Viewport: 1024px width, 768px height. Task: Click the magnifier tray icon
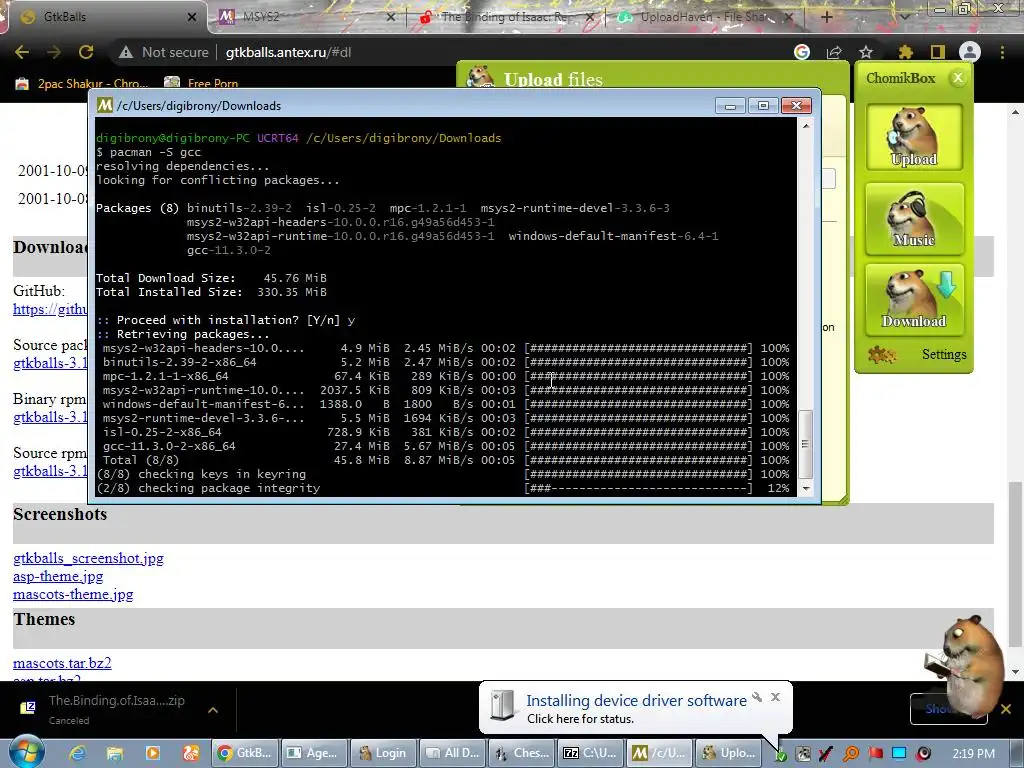tap(851, 754)
